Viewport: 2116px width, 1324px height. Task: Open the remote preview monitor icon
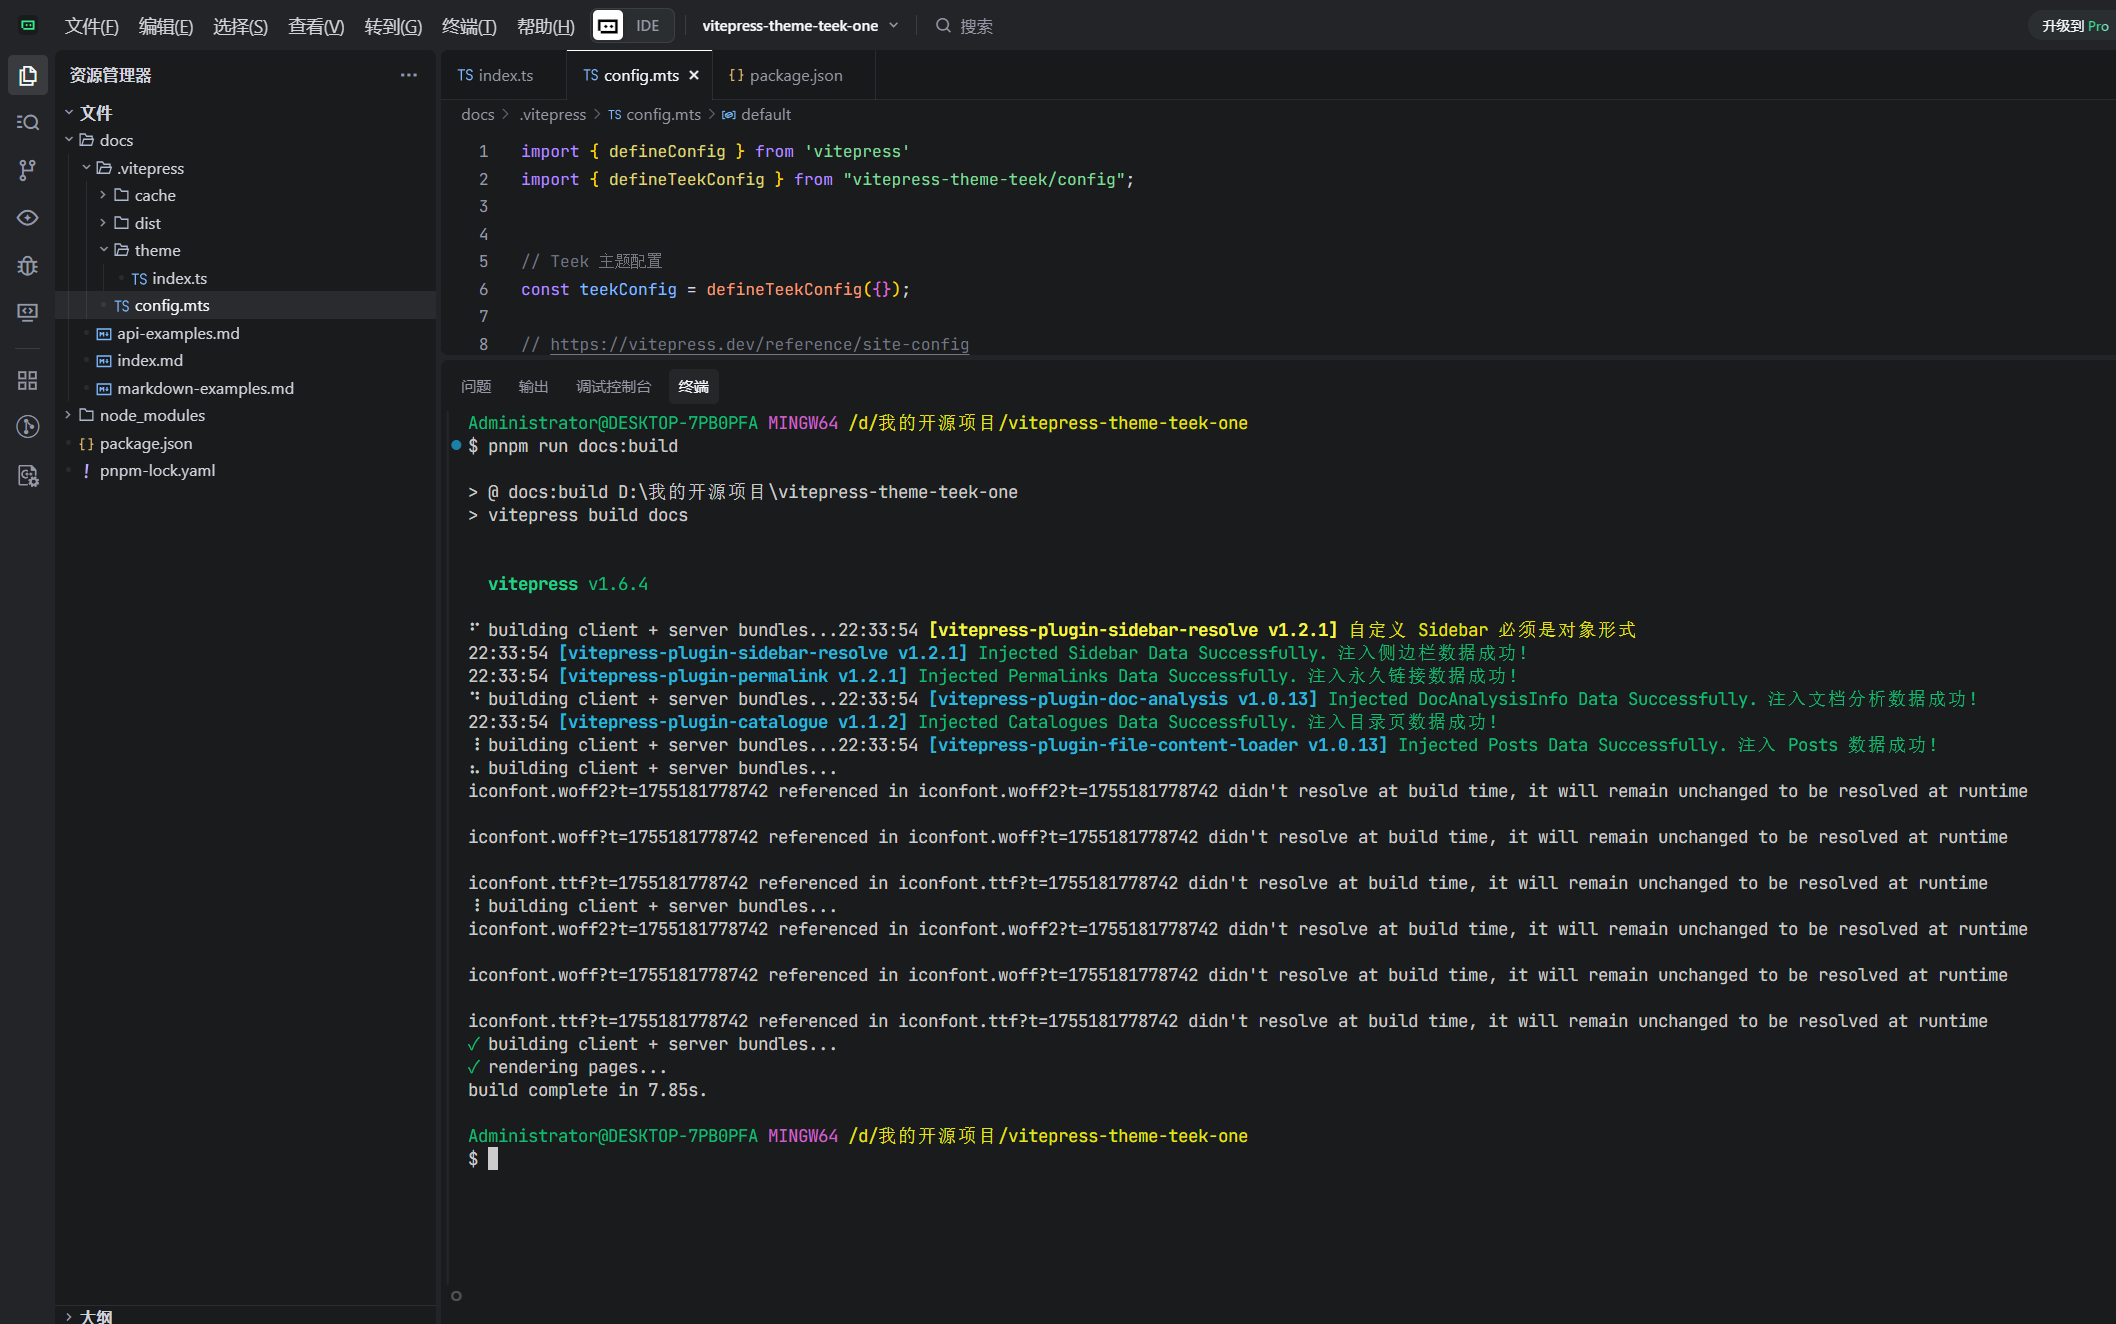[27, 313]
